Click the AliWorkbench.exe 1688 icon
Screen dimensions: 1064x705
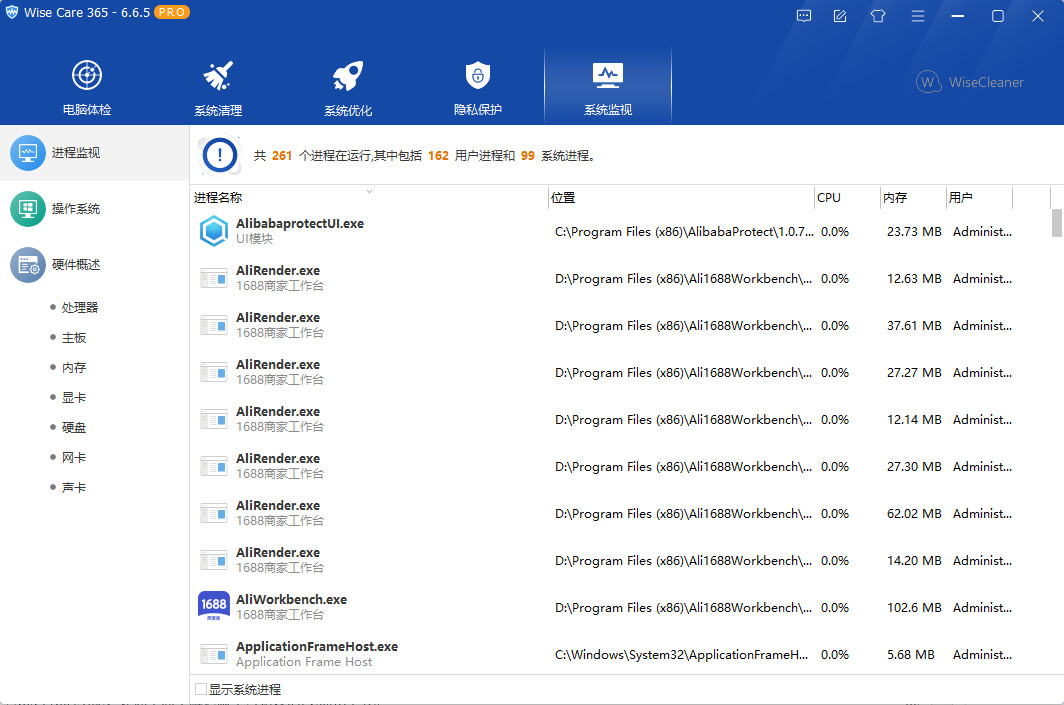pyautogui.click(x=214, y=607)
